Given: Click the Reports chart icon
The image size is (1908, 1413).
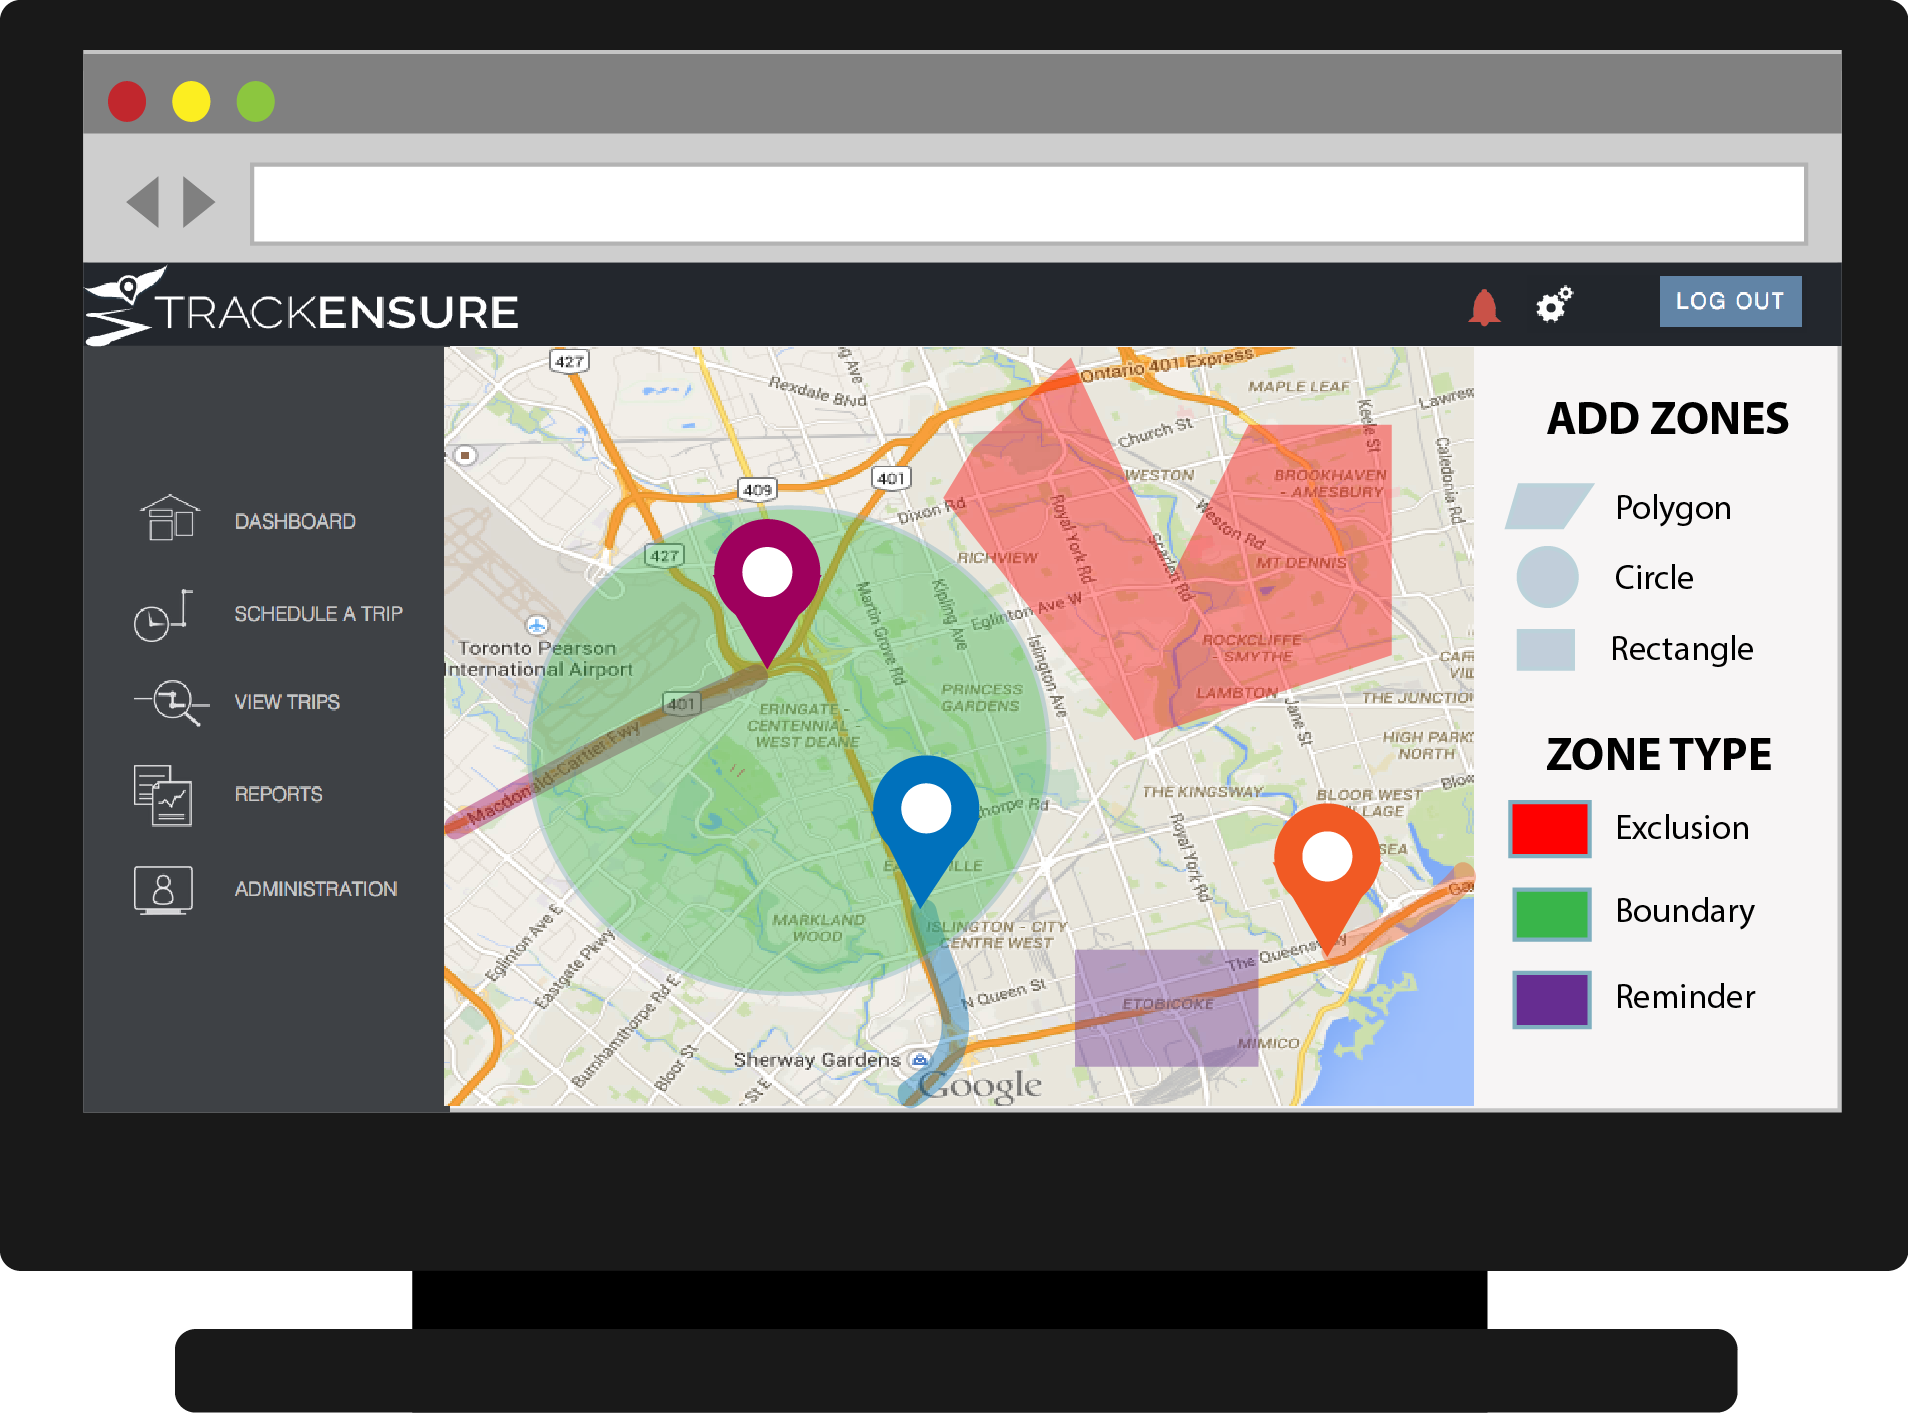Looking at the screenshot, I should point(163,796).
